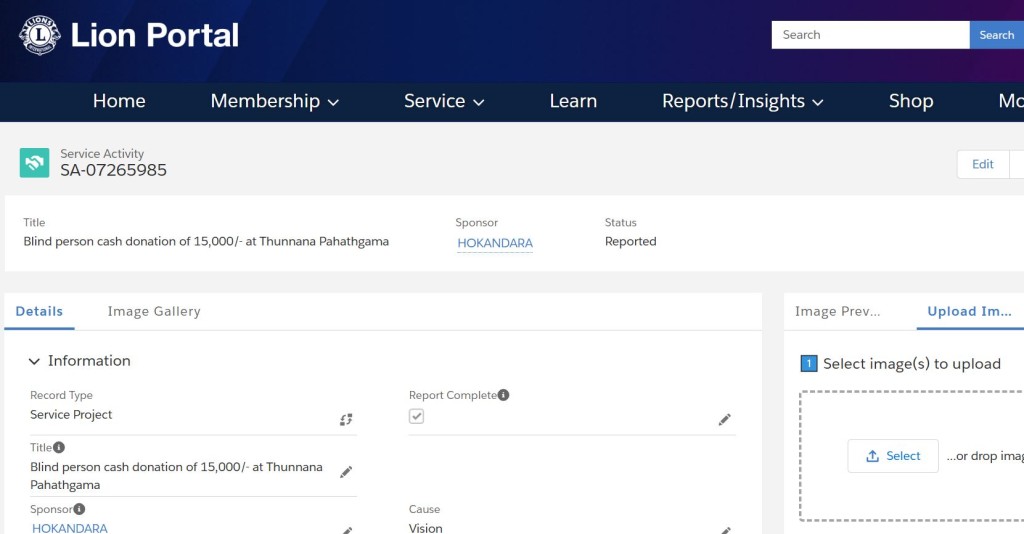Click 'Select image(s) to upload' heading
Image resolution: width=1024 pixels, height=534 pixels.
pyautogui.click(x=912, y=364)
